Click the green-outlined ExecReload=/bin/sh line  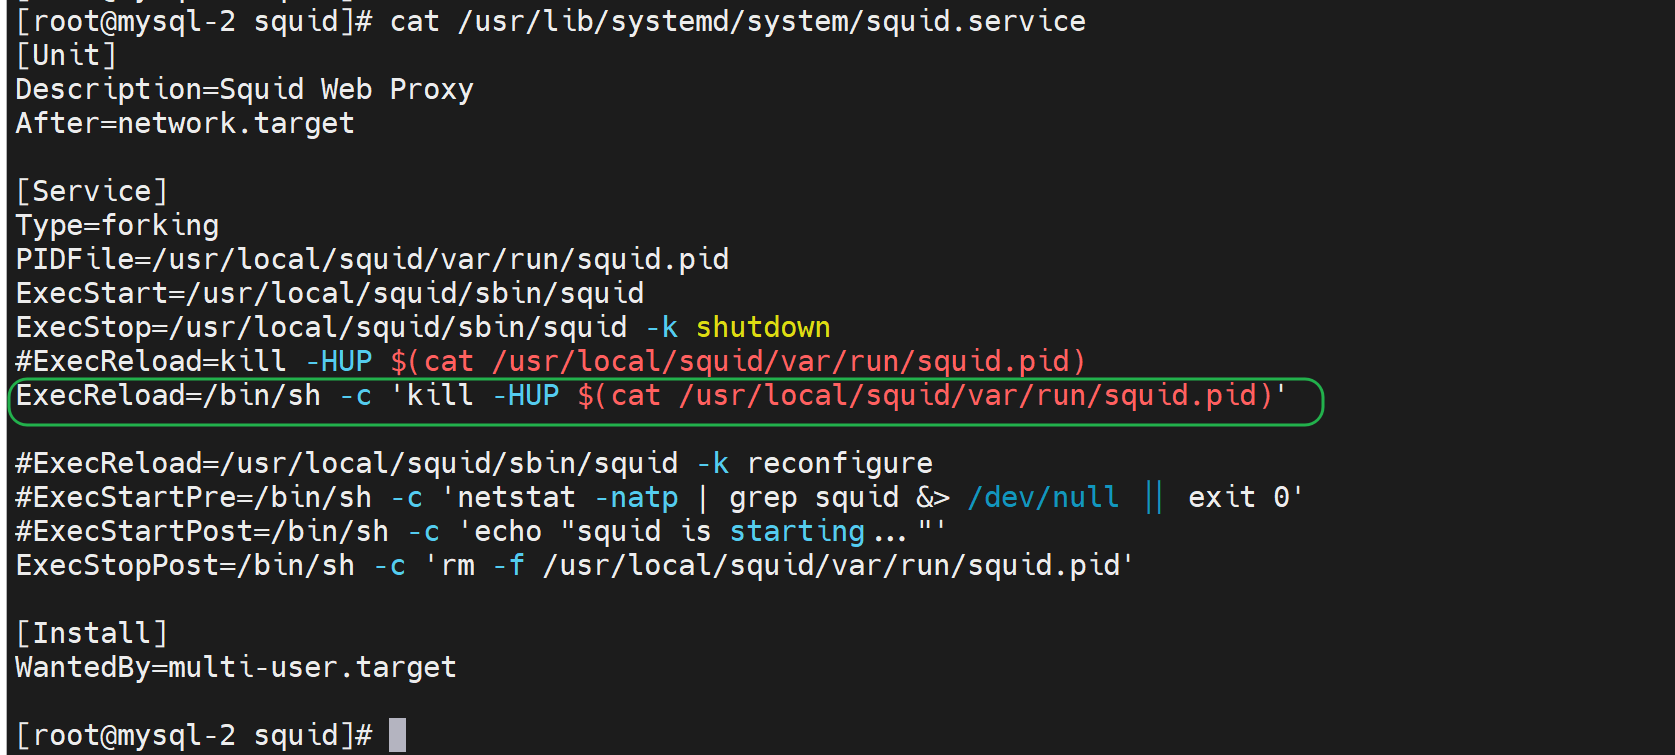coord(650,396)
